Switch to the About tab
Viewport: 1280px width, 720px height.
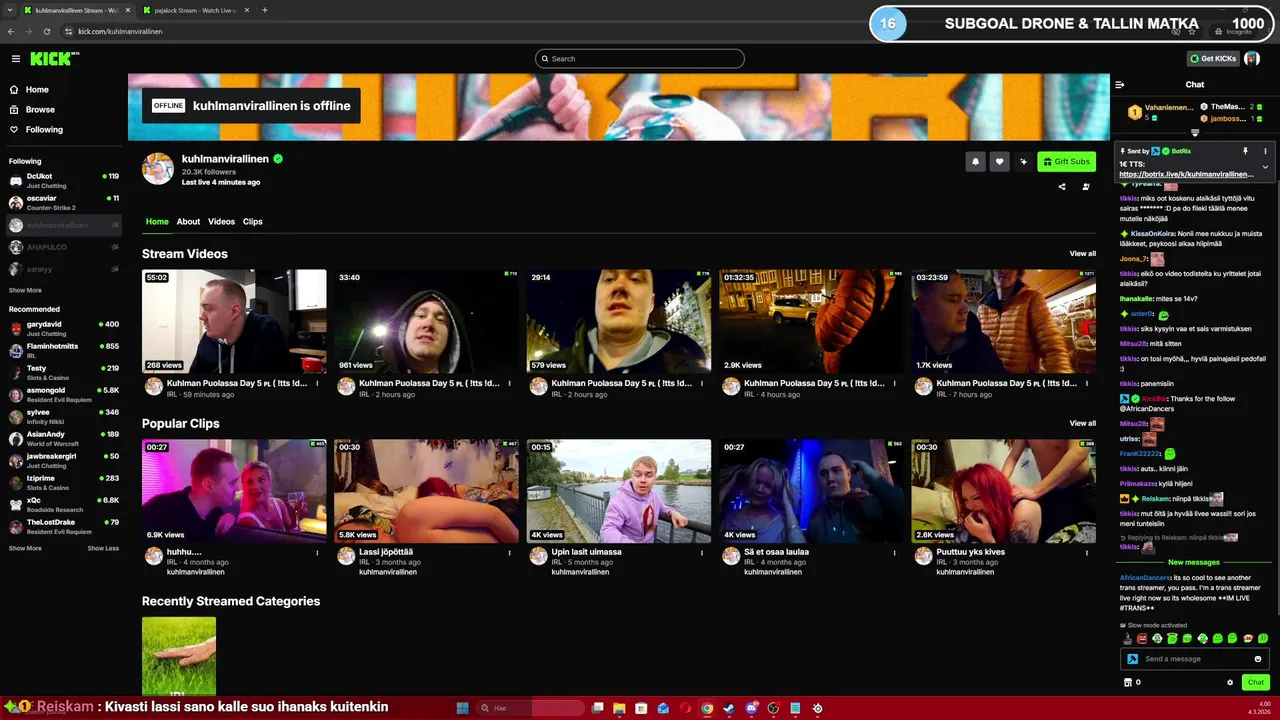pos(188,222)
